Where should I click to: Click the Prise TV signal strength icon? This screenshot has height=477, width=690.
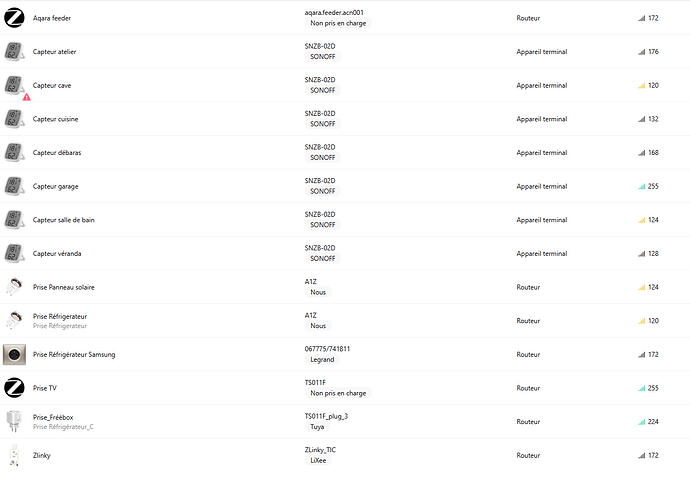click(643, 388)
